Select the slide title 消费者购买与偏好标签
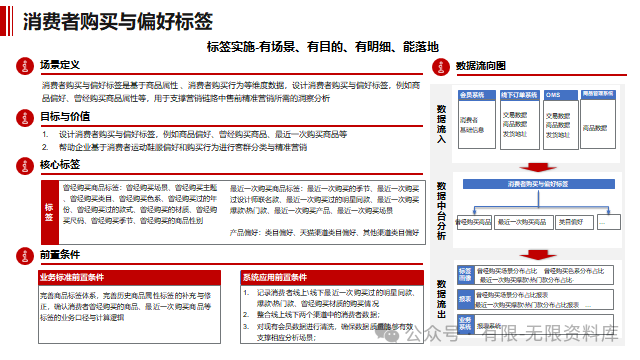Image resolution: width=640 pixels, height=360 pixels. 118,21
